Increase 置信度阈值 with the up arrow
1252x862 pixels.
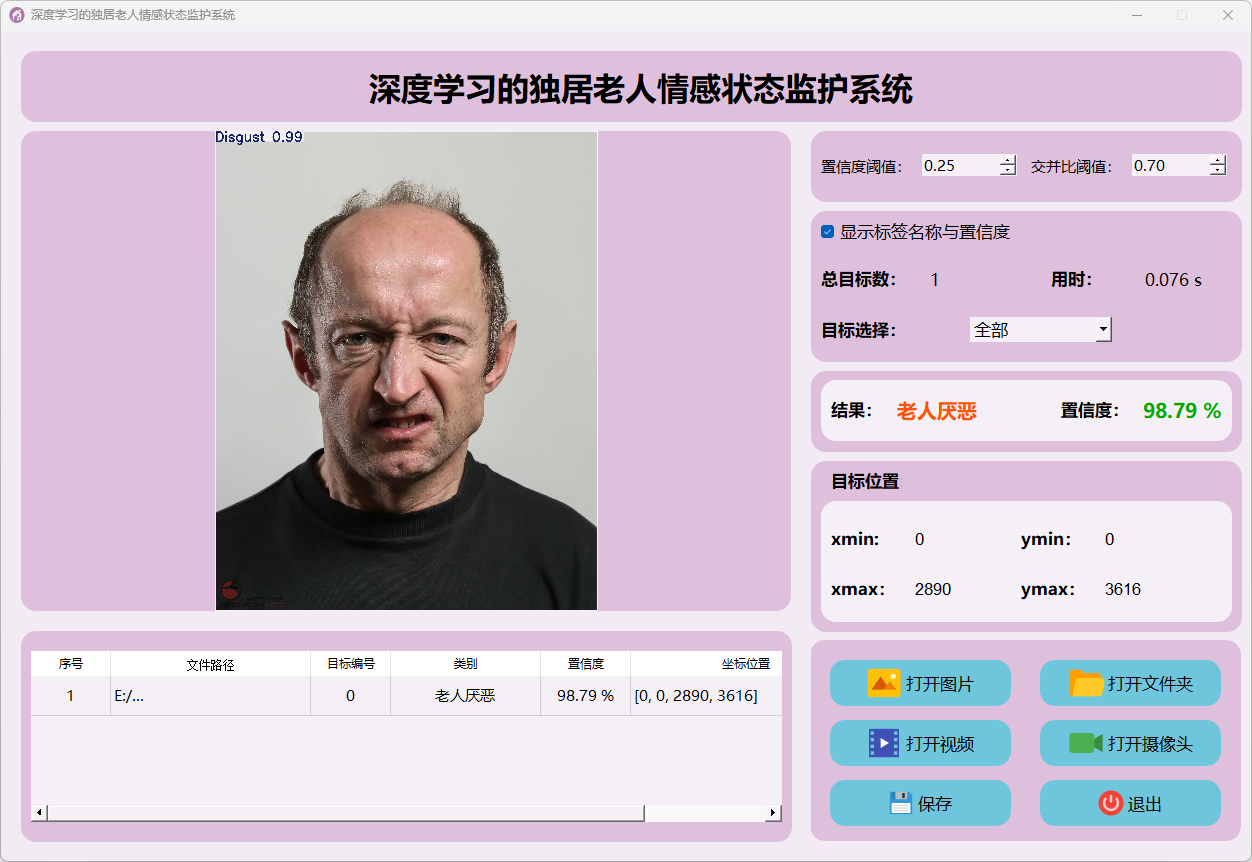tap(1007, 160)
